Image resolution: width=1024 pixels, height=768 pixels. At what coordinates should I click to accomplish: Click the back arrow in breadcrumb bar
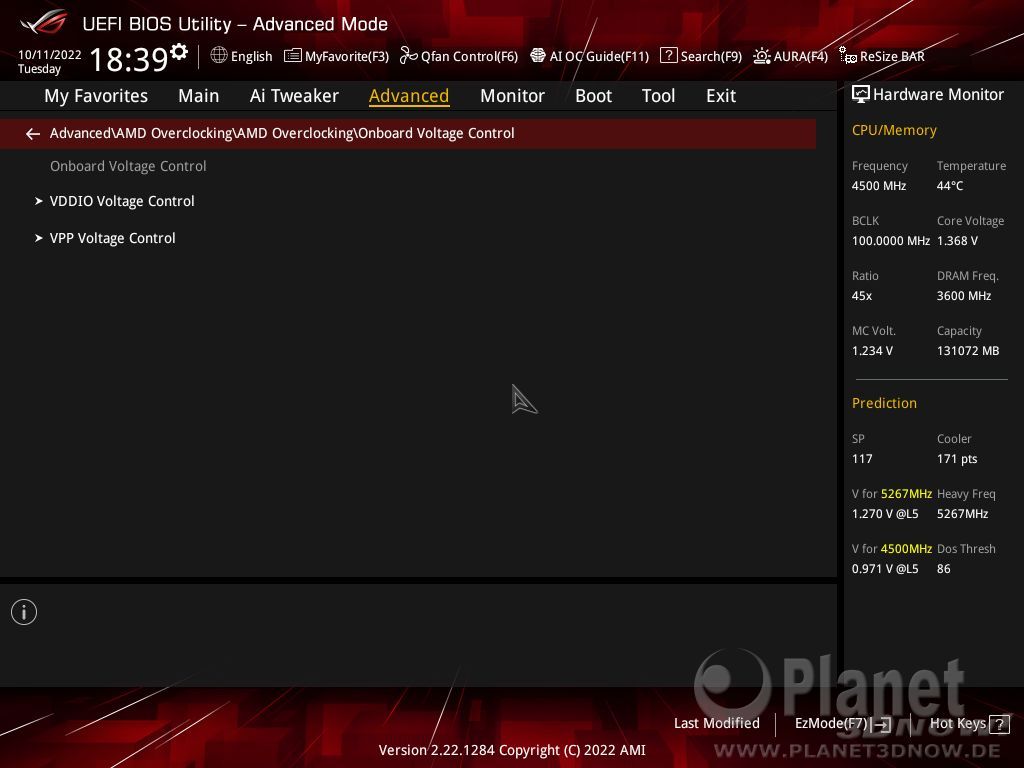pyautogui.click(x=33, y=134)
